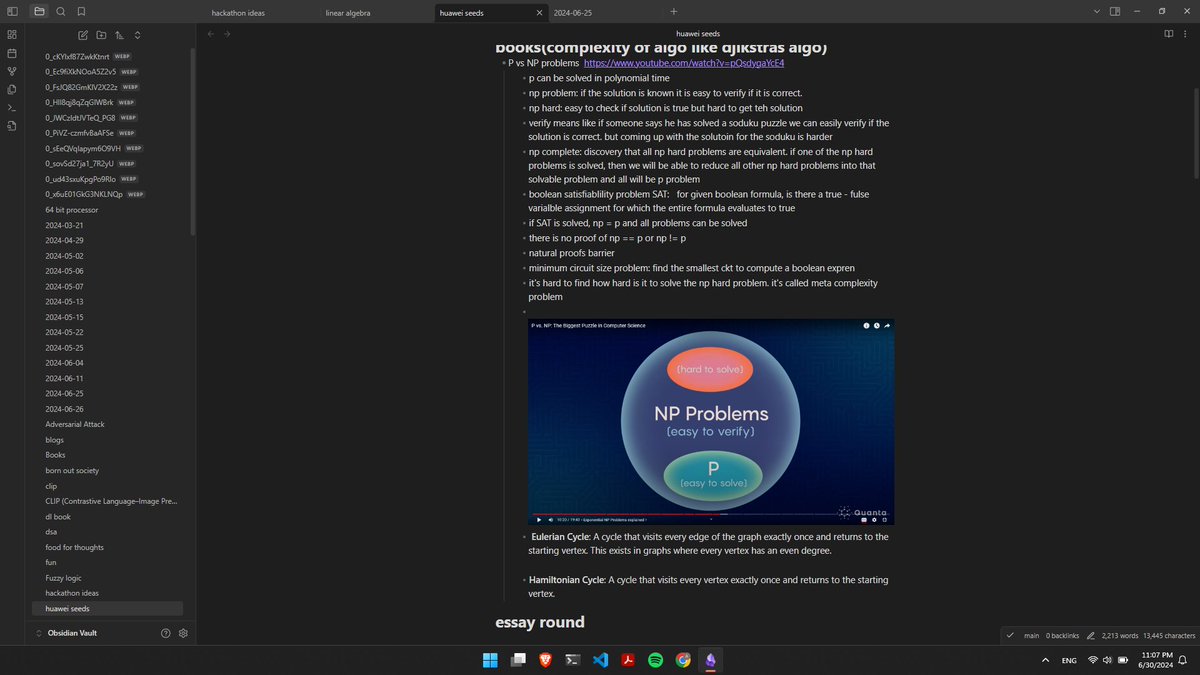Toggle the left sidebar panel icon
The width and height of the screenshot is (1200, 675).
point(12,11)
